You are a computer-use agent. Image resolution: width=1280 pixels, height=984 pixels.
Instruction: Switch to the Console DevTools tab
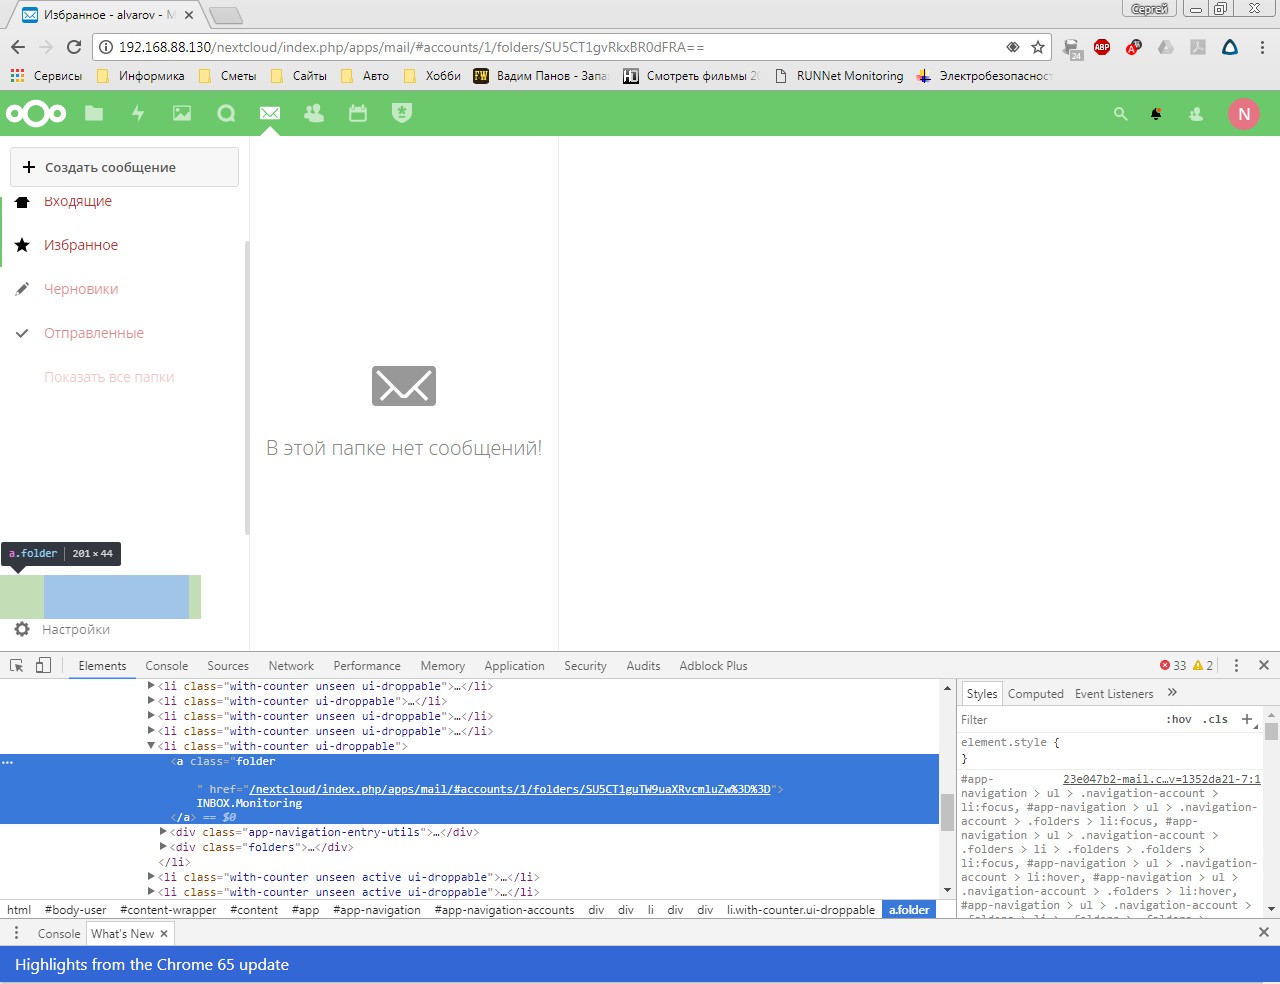[x=167, y=666]
